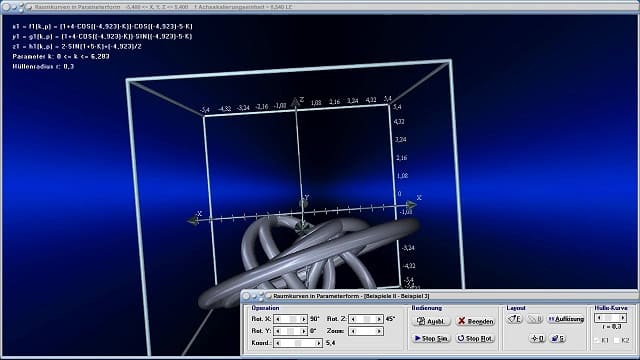
Task: Open the Auflösung resolution button
Action: (566, 319)
